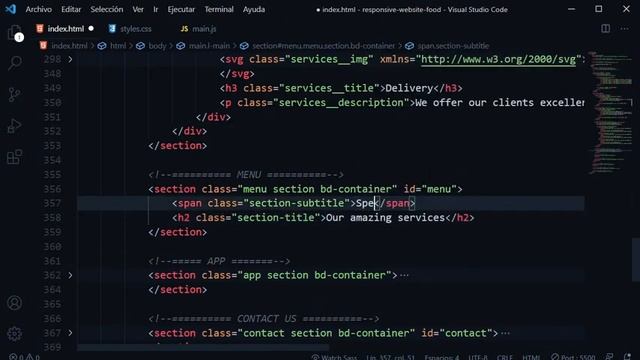Viewport: 640px width, 360px height.
Task: Click the code minimap preview
Action: [x=610, y=112]
